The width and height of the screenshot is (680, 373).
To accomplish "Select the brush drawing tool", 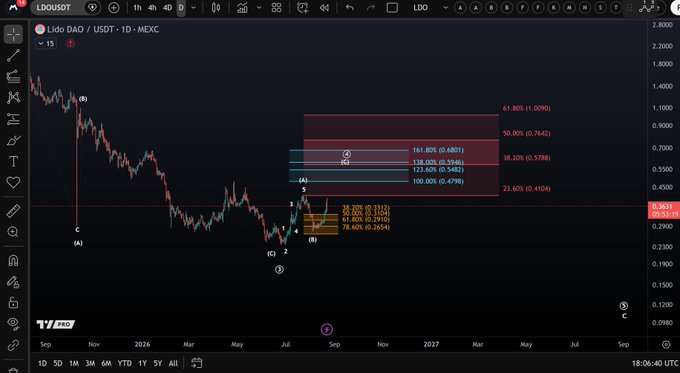I will (13, 141).
